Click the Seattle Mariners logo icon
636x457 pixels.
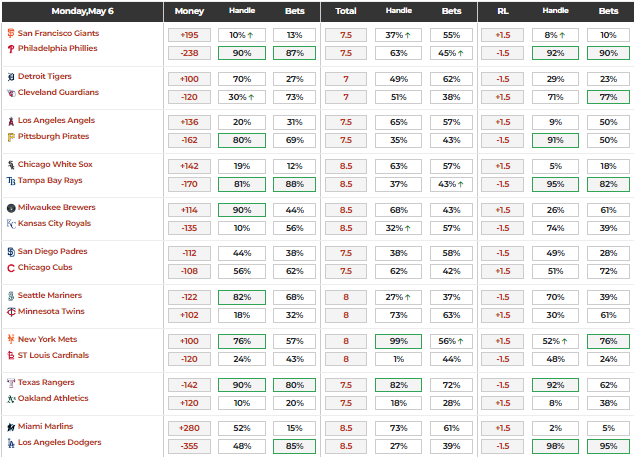click(x=11, y=296)
